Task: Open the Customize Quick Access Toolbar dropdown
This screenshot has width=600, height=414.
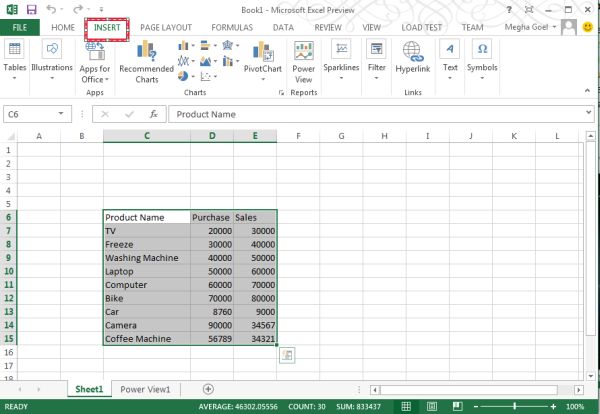Action: point(101,9)
